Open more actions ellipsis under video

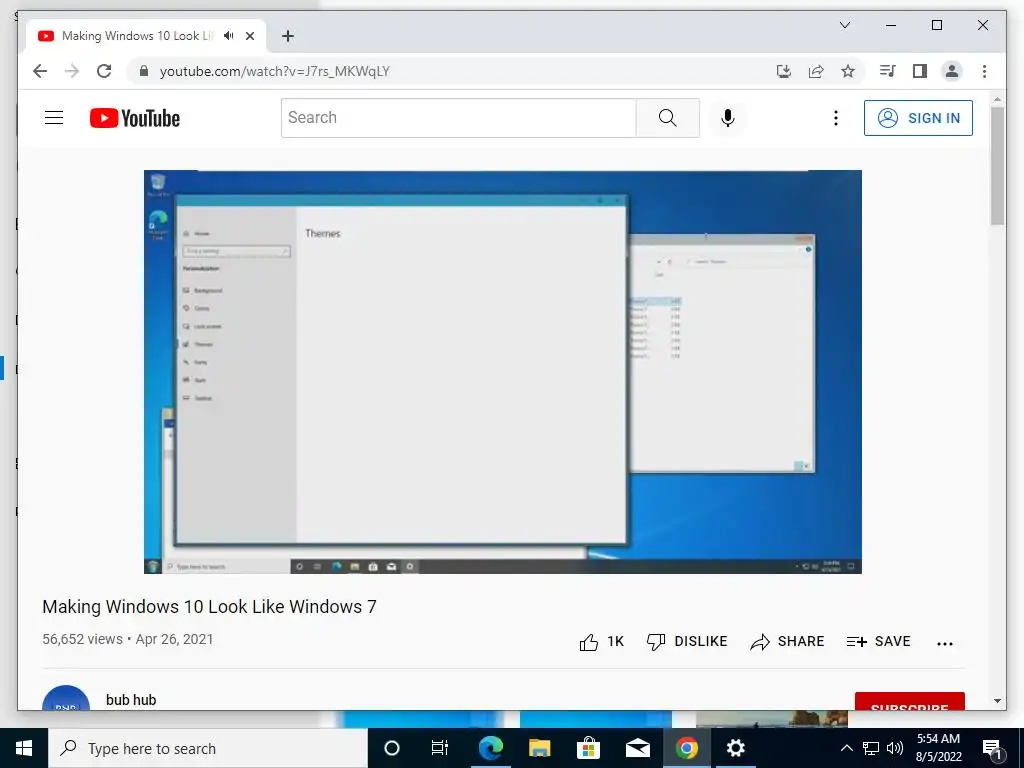point(945,643)
